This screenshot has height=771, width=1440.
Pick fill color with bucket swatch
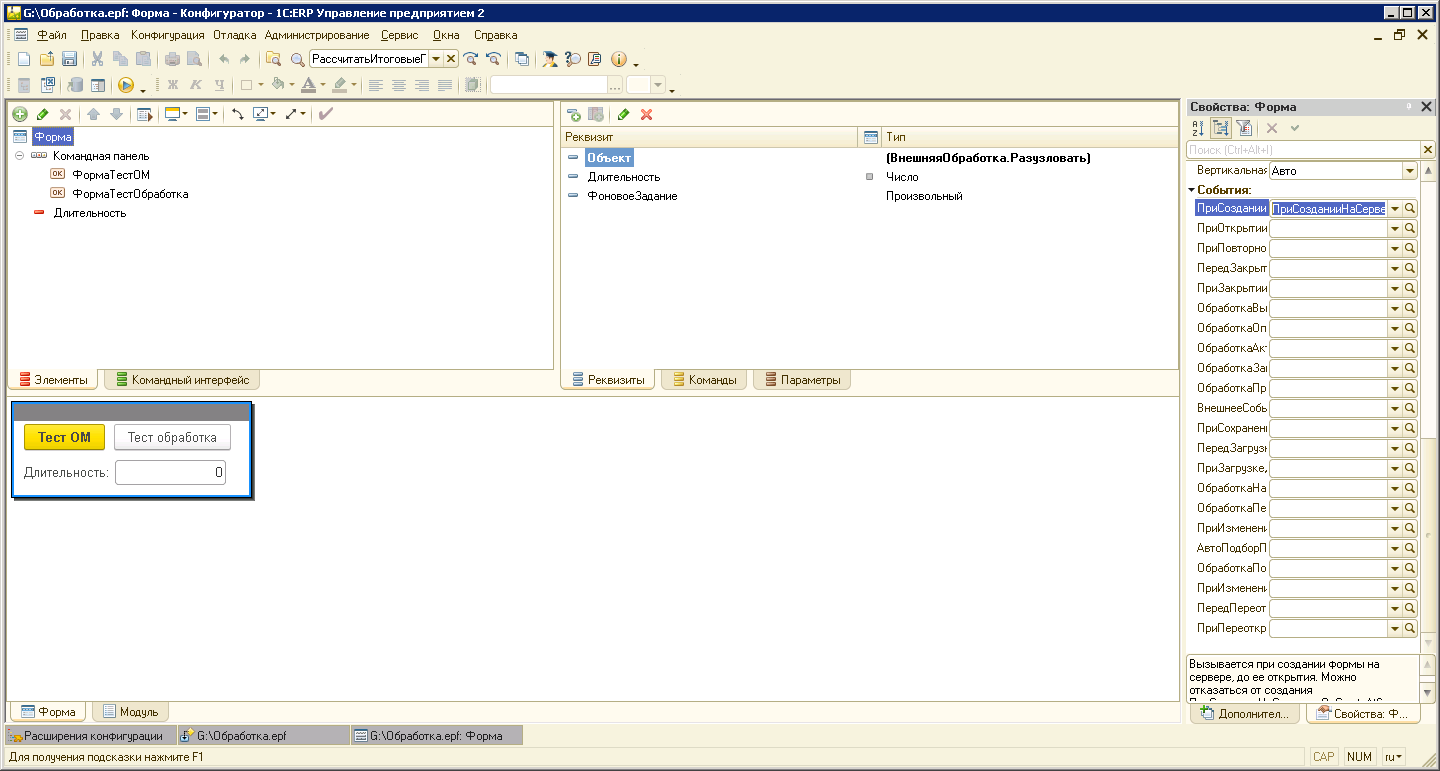(x=278, y=86)
